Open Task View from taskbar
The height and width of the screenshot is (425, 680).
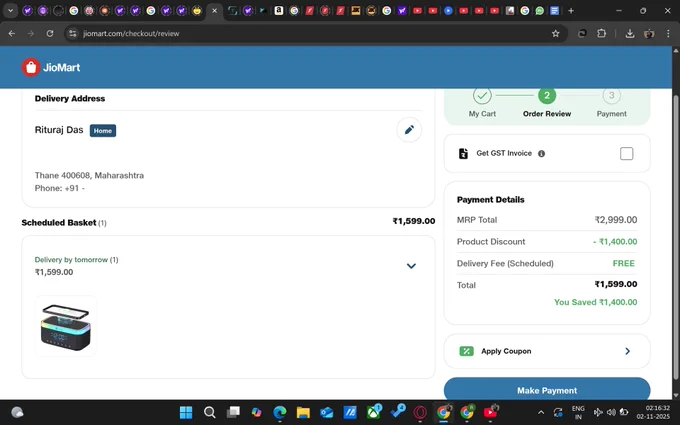point(233,412)
